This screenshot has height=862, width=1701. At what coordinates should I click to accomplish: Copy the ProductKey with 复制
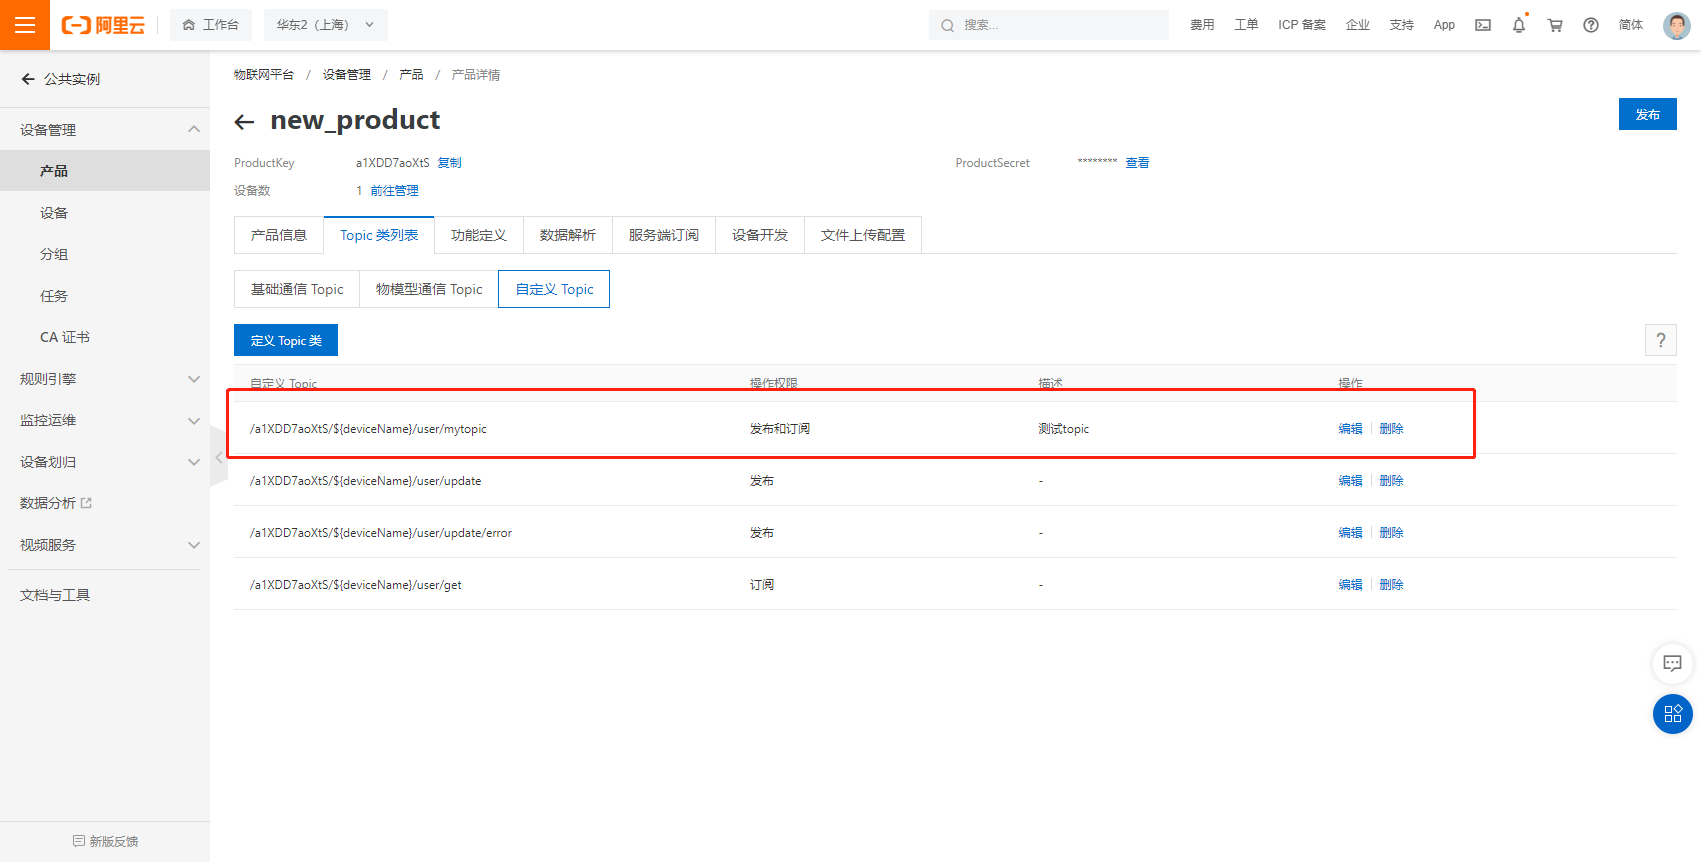click(x=450, y=163)
